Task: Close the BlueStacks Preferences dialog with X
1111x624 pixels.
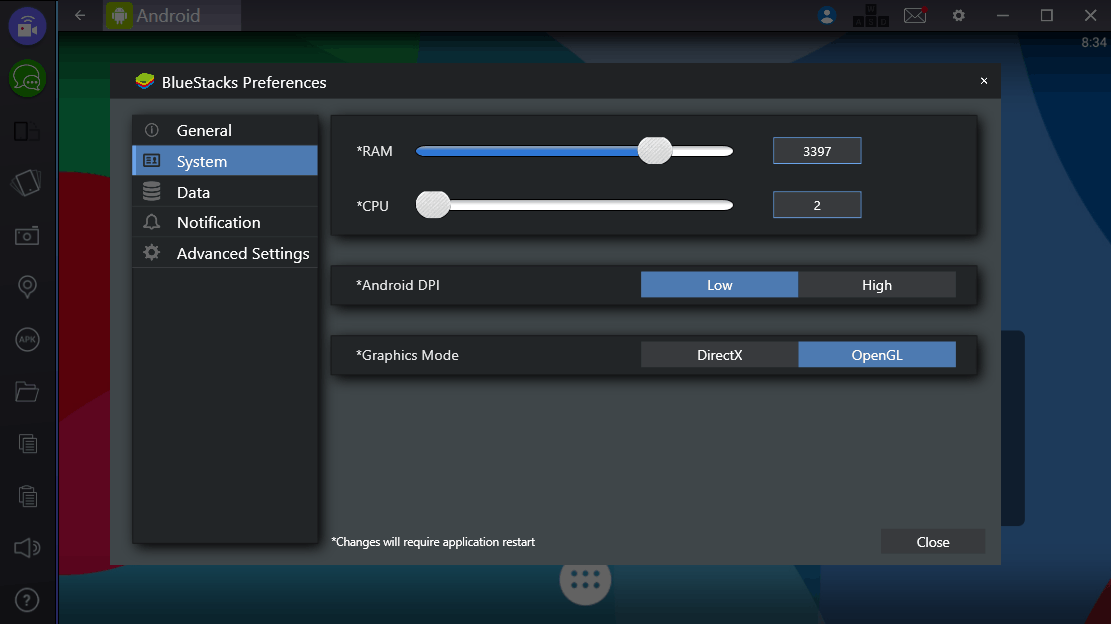Action: click(983, 81)
